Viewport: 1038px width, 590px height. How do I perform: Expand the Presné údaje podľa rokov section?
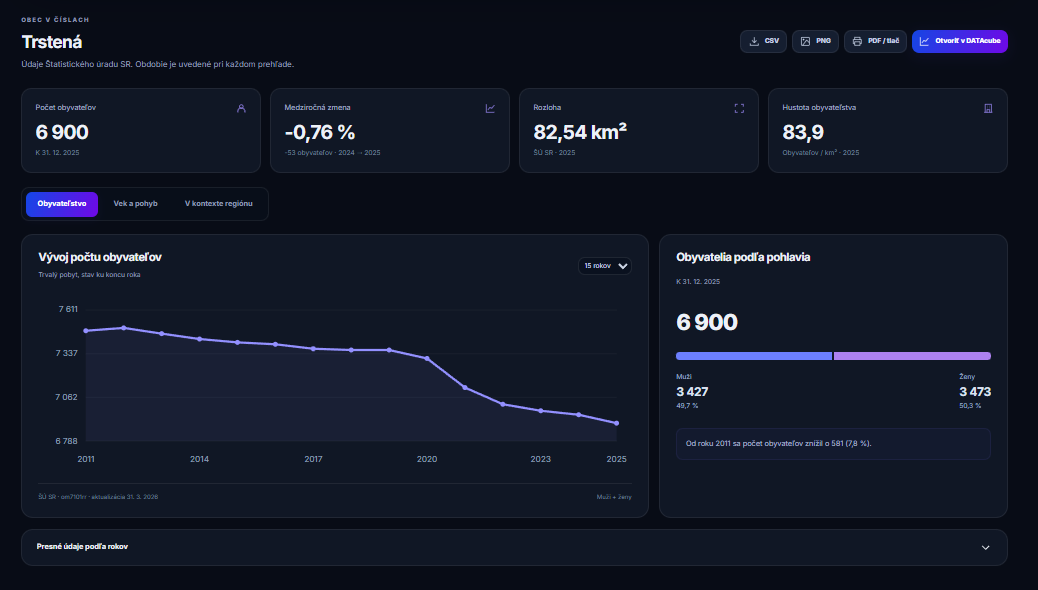click(514, 547)
